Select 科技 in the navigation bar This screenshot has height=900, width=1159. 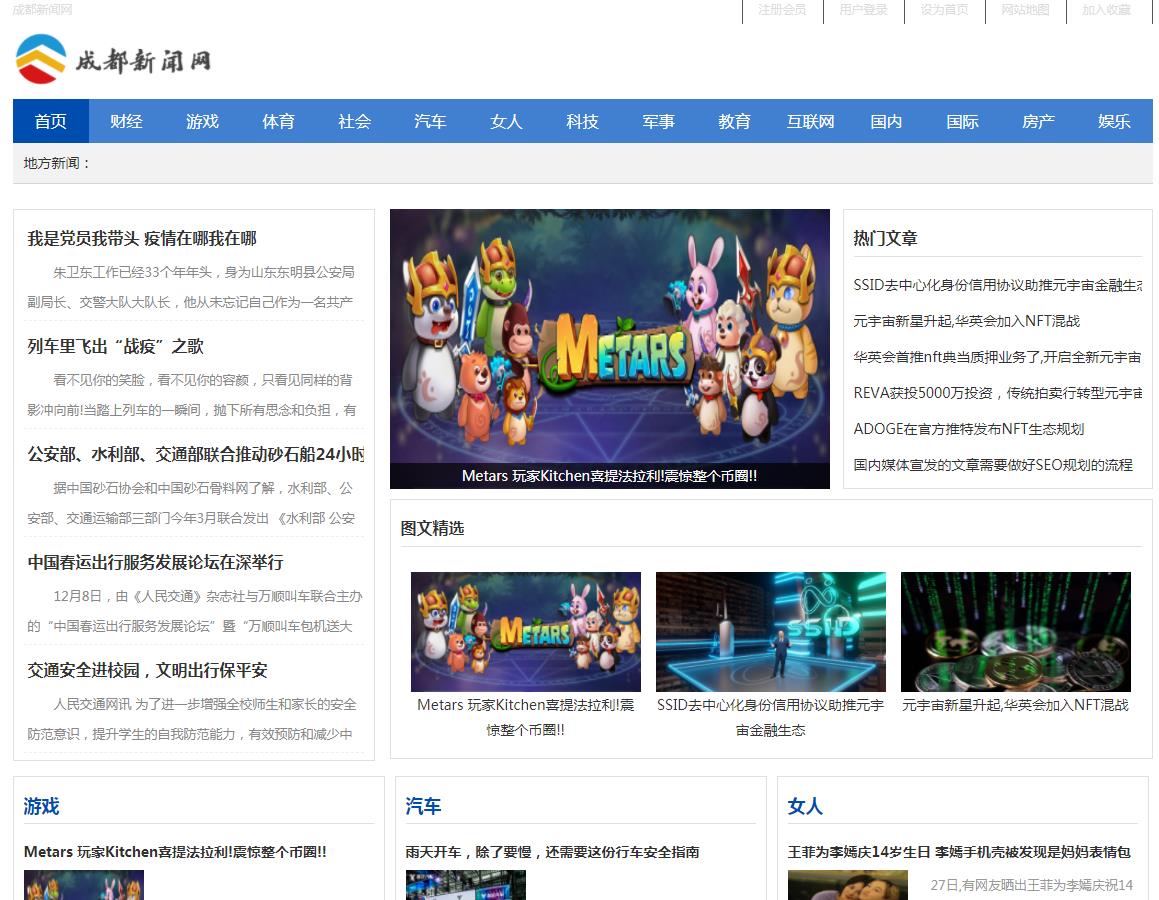pos(582,121)
